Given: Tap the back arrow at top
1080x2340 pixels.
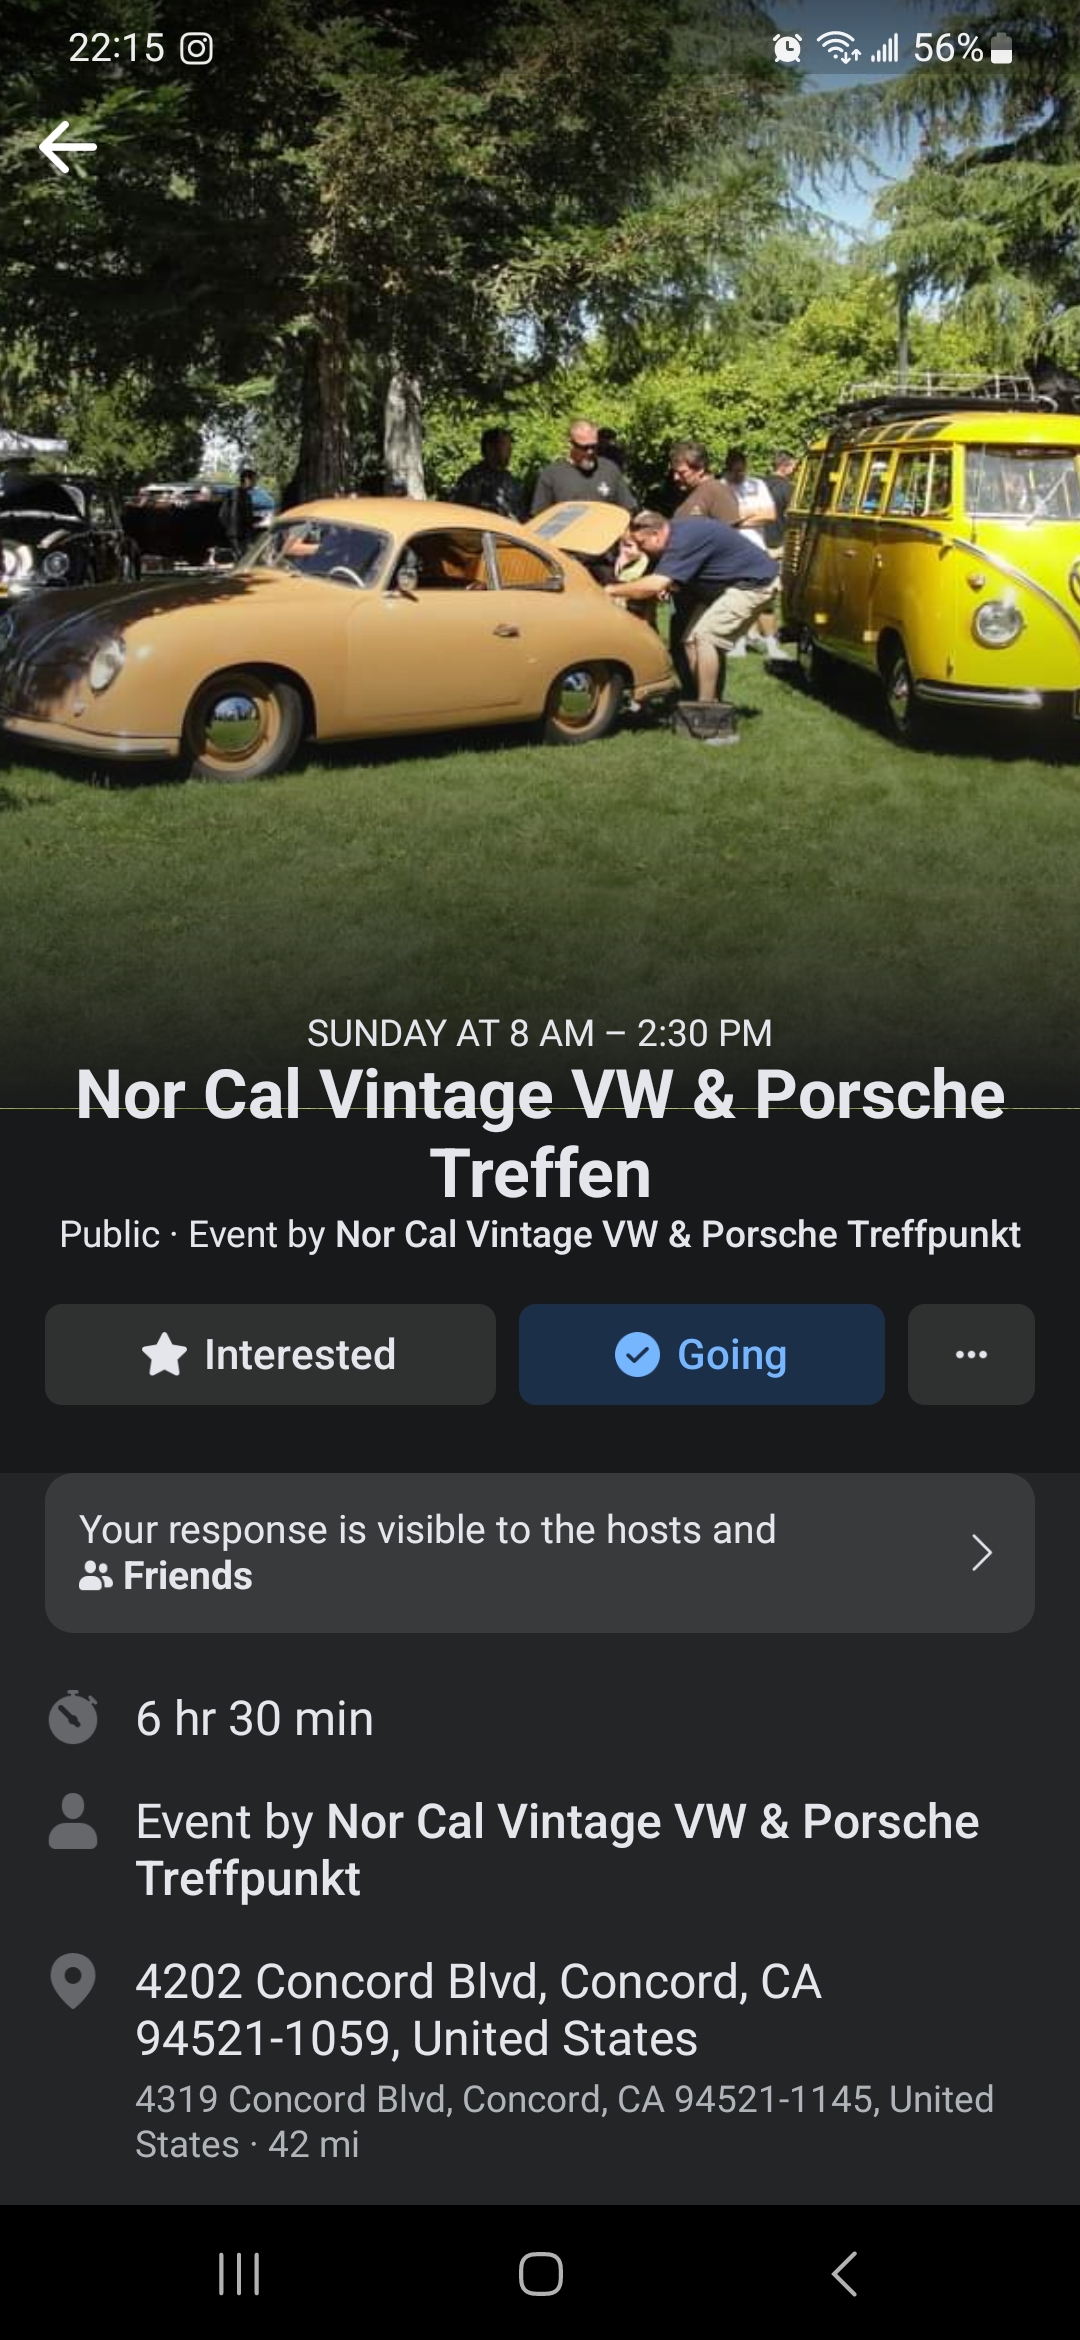Looking at the screenshot, I should point(68,147).
